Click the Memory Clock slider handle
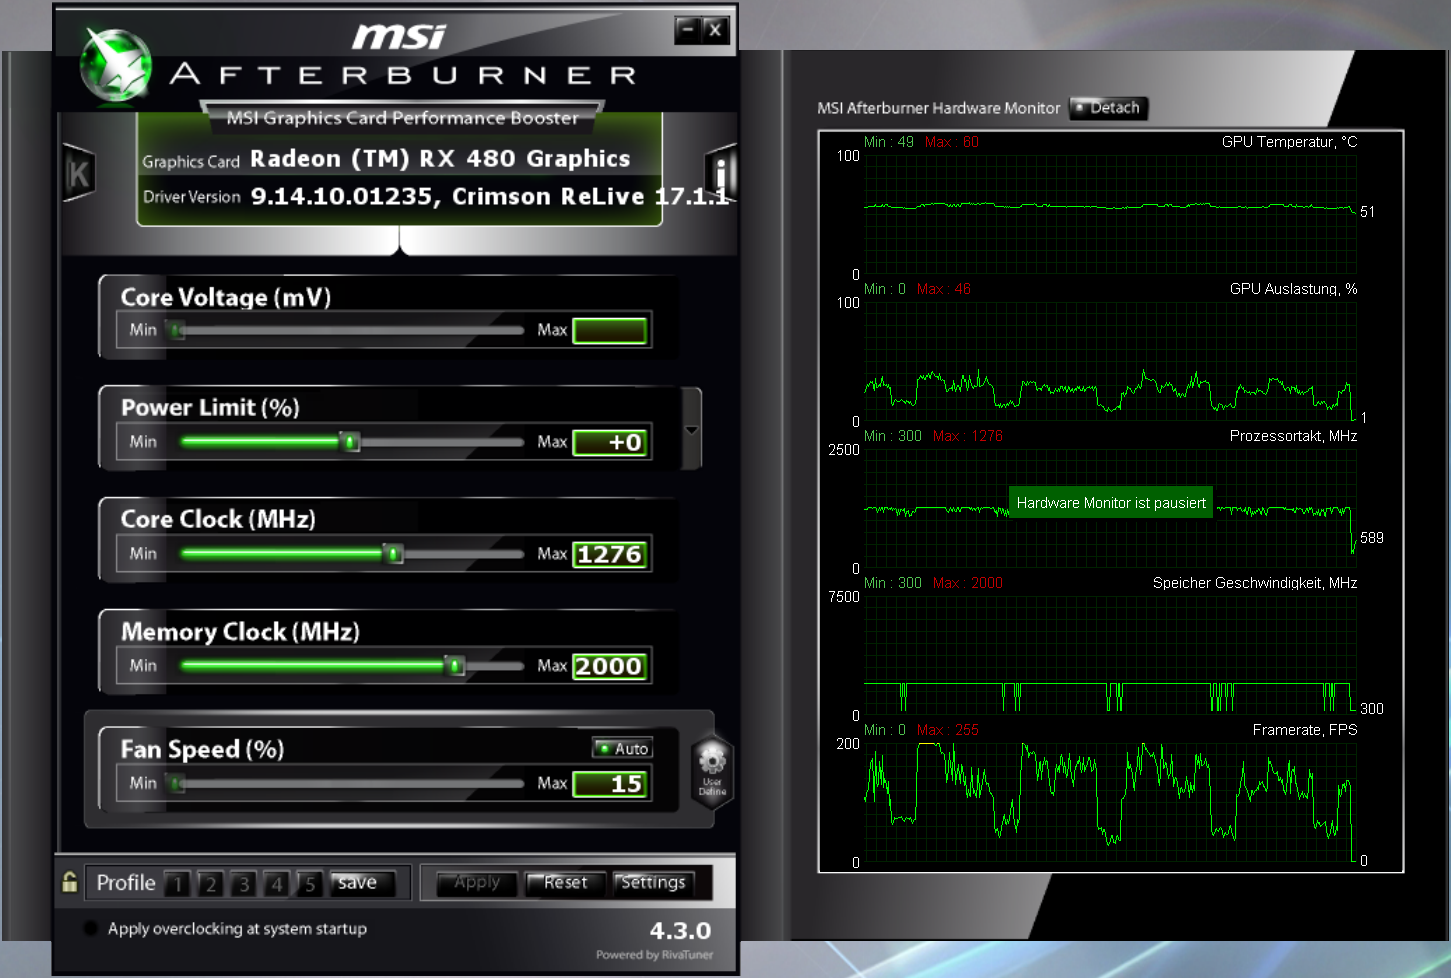Viewport: 1451px width, 978px height. [455, 666]
